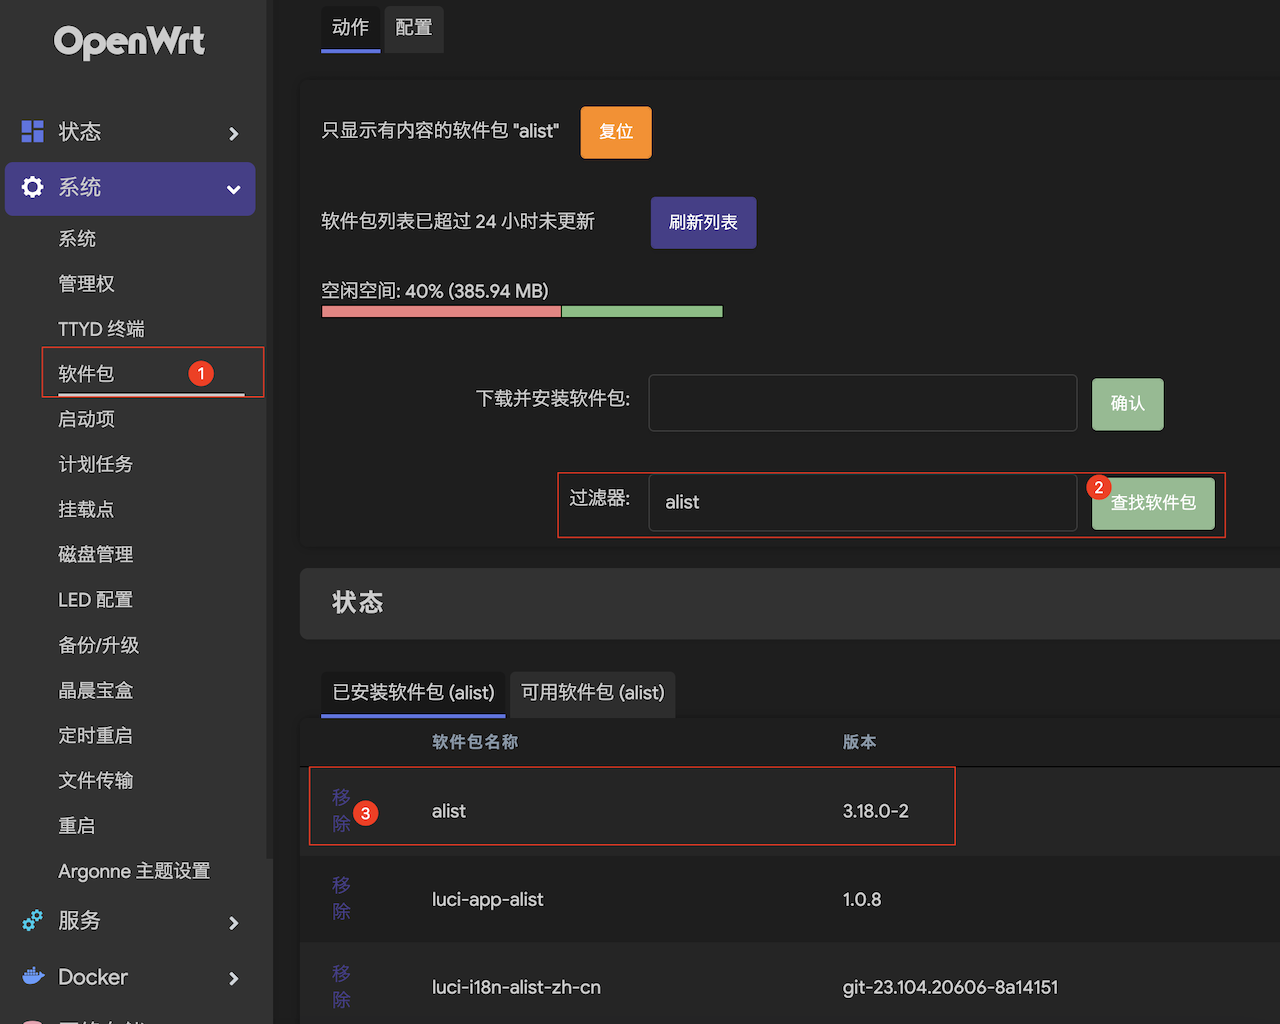
Task: Click the 查找软件包 button
Action: tap(1152, 503)
